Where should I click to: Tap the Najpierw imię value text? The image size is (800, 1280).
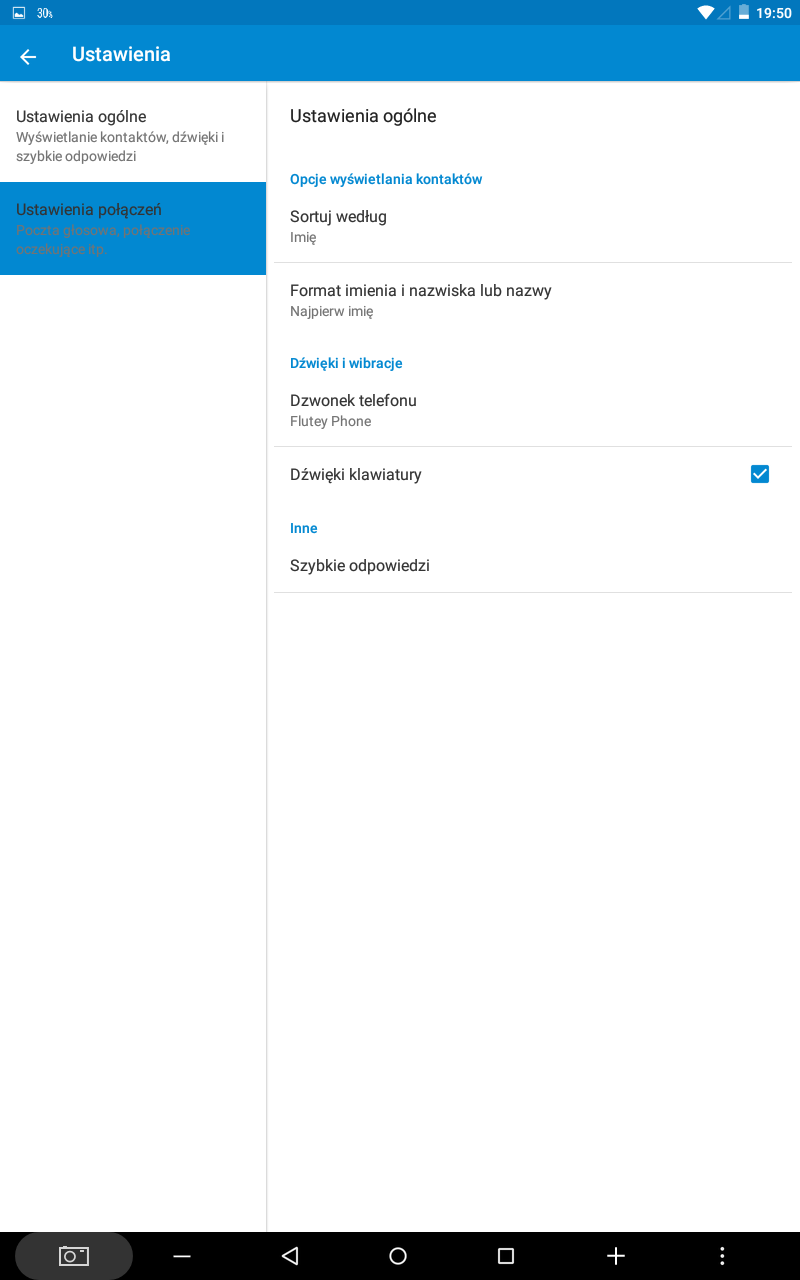(x=331, y=311)
